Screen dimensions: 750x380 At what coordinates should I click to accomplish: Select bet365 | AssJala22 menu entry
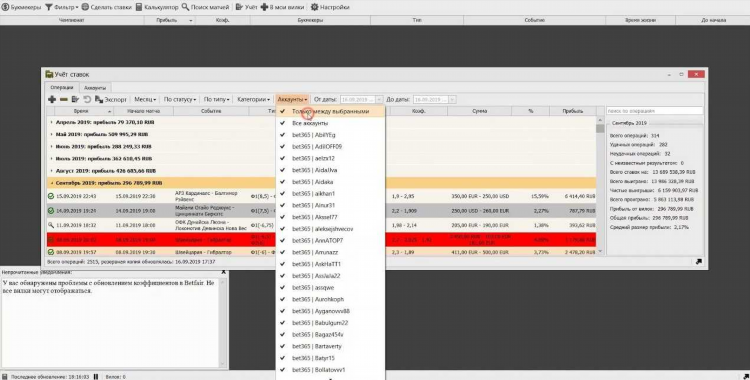point(330,276)
